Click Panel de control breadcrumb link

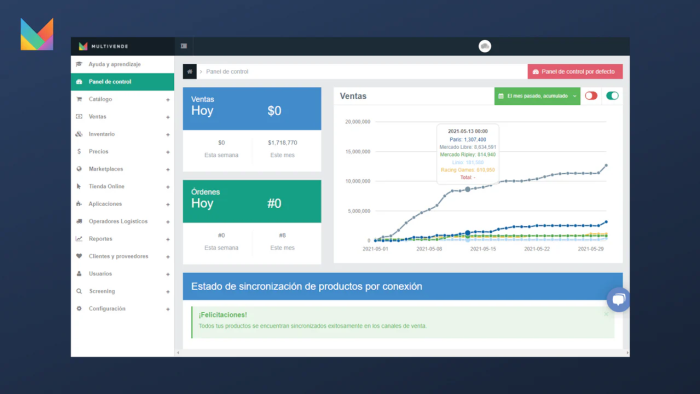click(227, 71)
